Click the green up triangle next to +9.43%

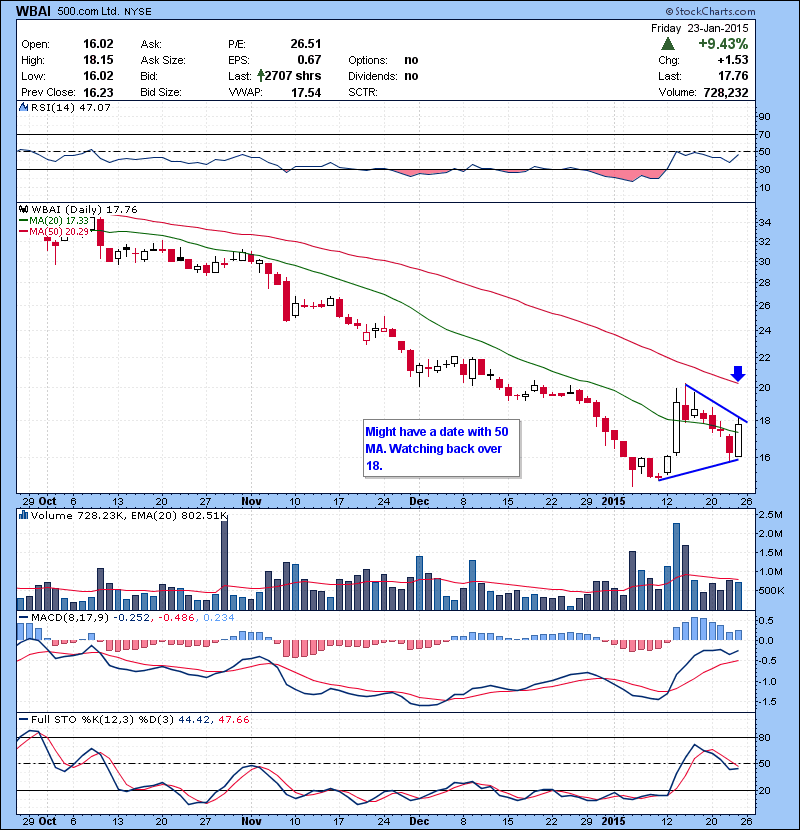[668, 44]
